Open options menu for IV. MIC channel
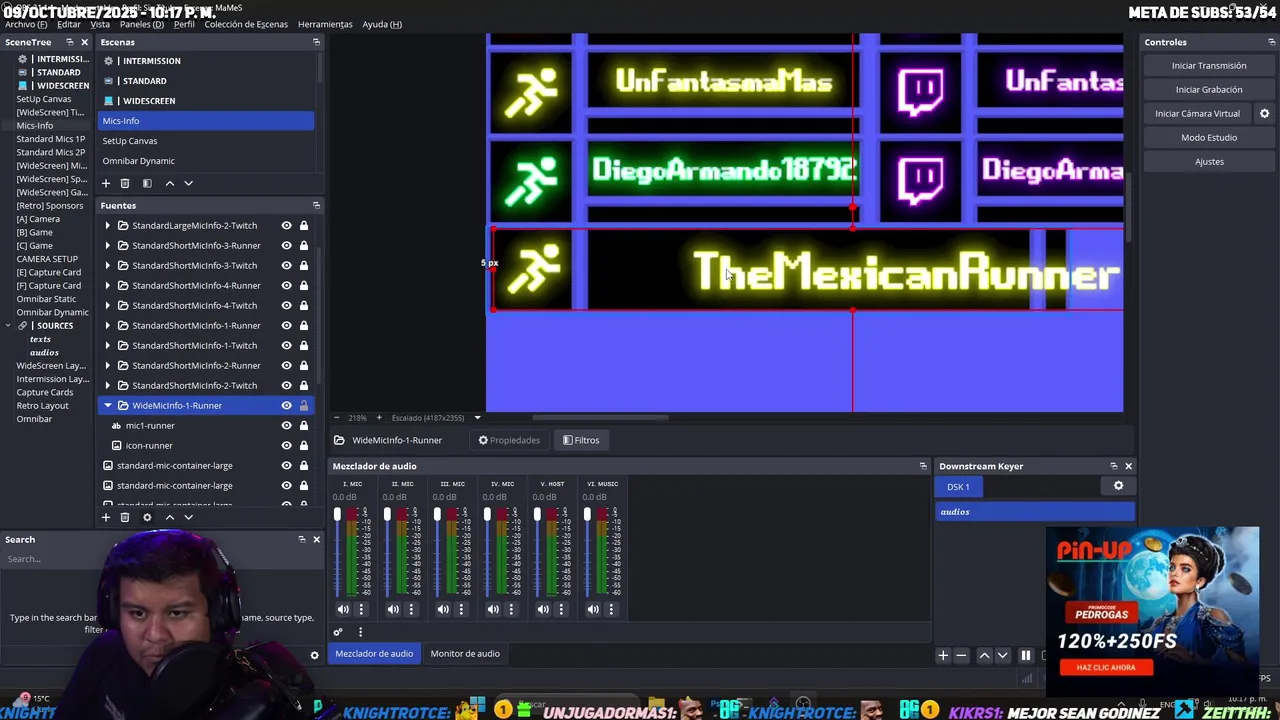The image size is (1280, 720). (511, 609)
